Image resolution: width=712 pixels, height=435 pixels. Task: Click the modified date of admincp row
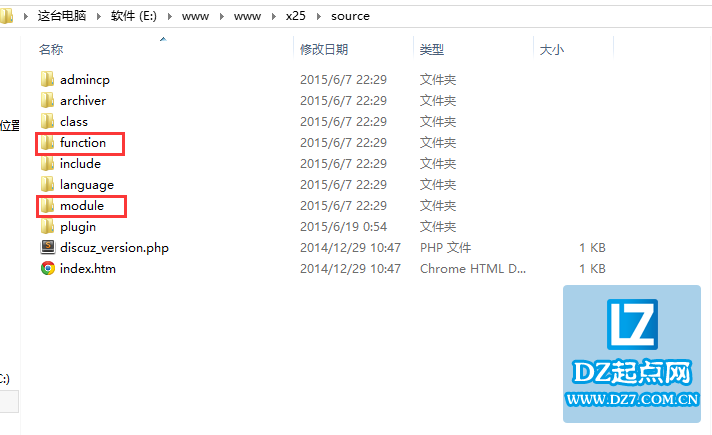pos(343,80)
